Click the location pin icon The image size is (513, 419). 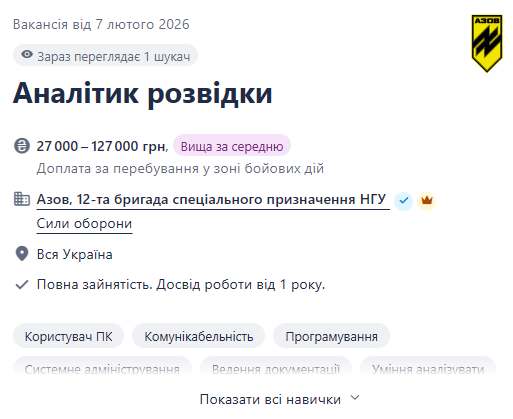click(22, 254)
